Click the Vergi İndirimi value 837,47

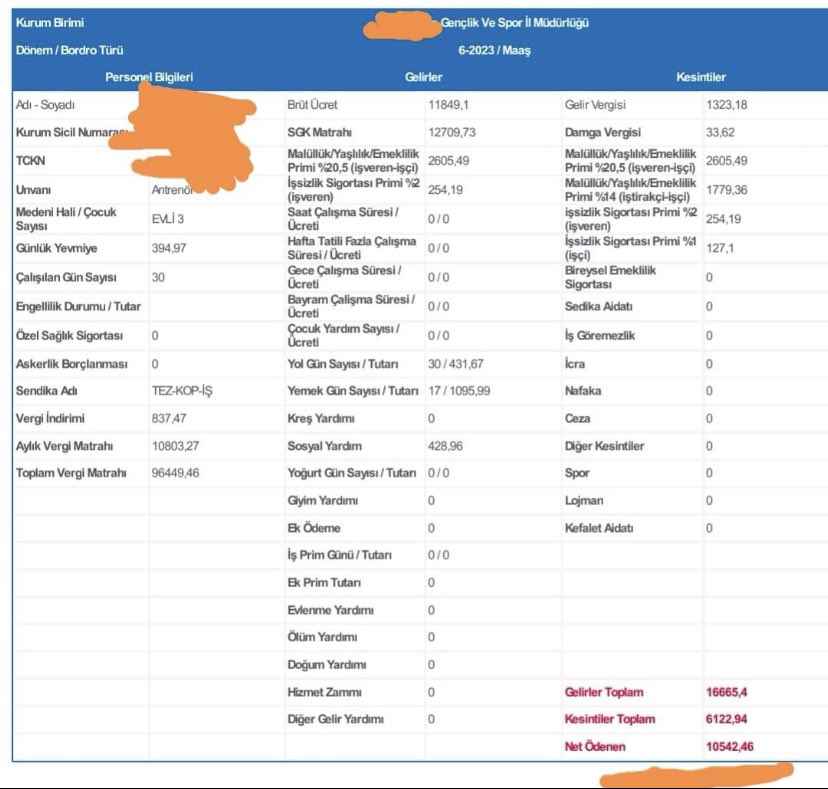coord(169,418)
